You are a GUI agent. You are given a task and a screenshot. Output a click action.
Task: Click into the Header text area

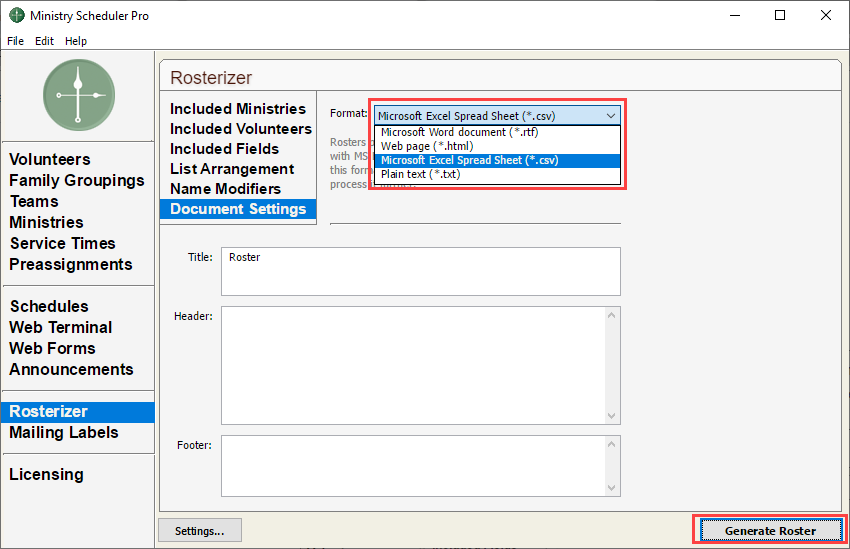414,366
